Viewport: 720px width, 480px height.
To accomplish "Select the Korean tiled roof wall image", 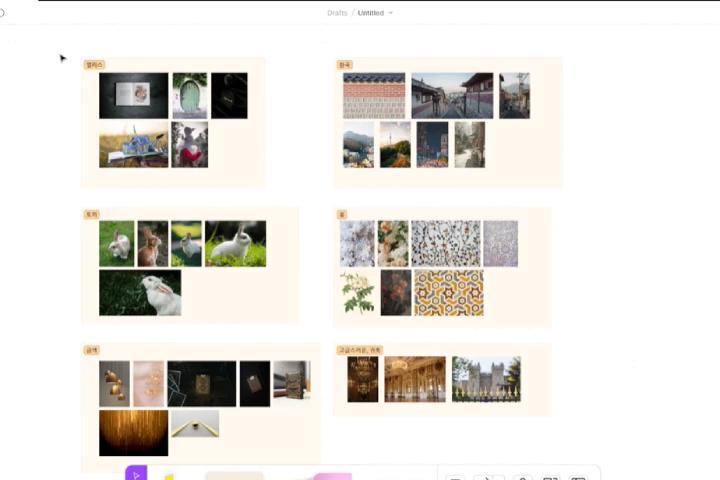I will (x=374, y=96).
